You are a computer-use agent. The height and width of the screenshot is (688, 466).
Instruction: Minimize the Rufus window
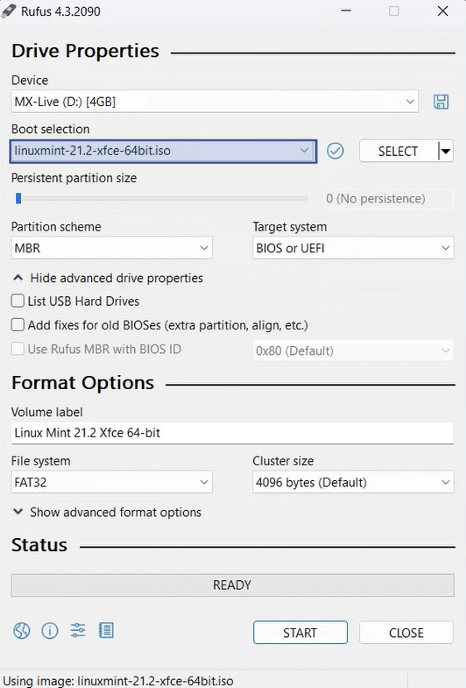pyautogui.click(x=346, y=11)
